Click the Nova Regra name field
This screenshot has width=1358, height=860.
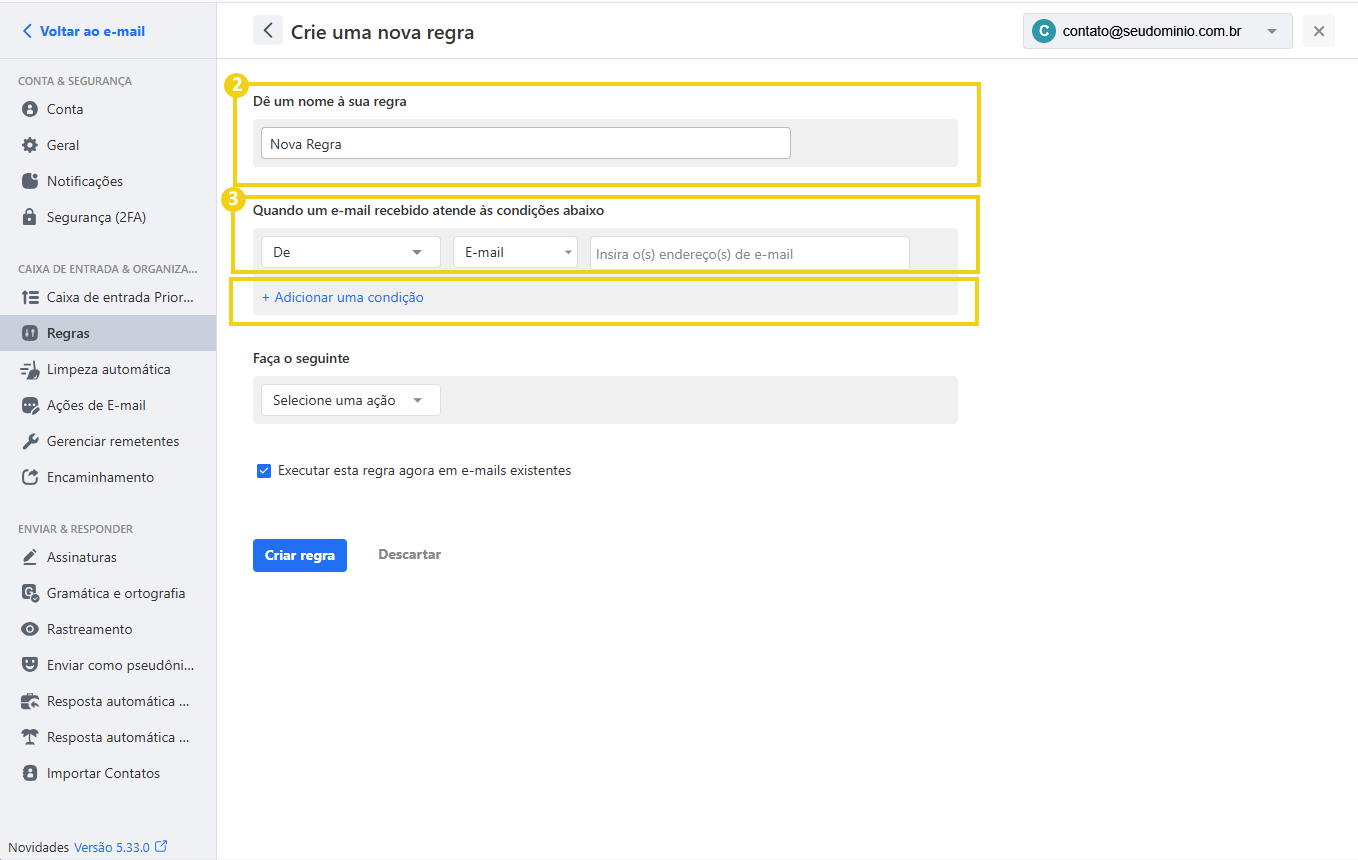tap(525, 143)
